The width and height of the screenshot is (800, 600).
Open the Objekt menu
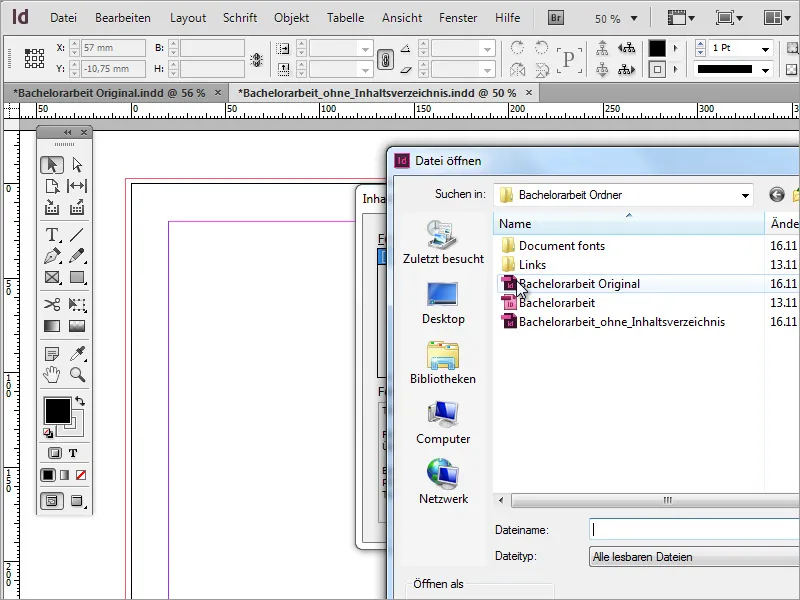[x=291, y=18]
